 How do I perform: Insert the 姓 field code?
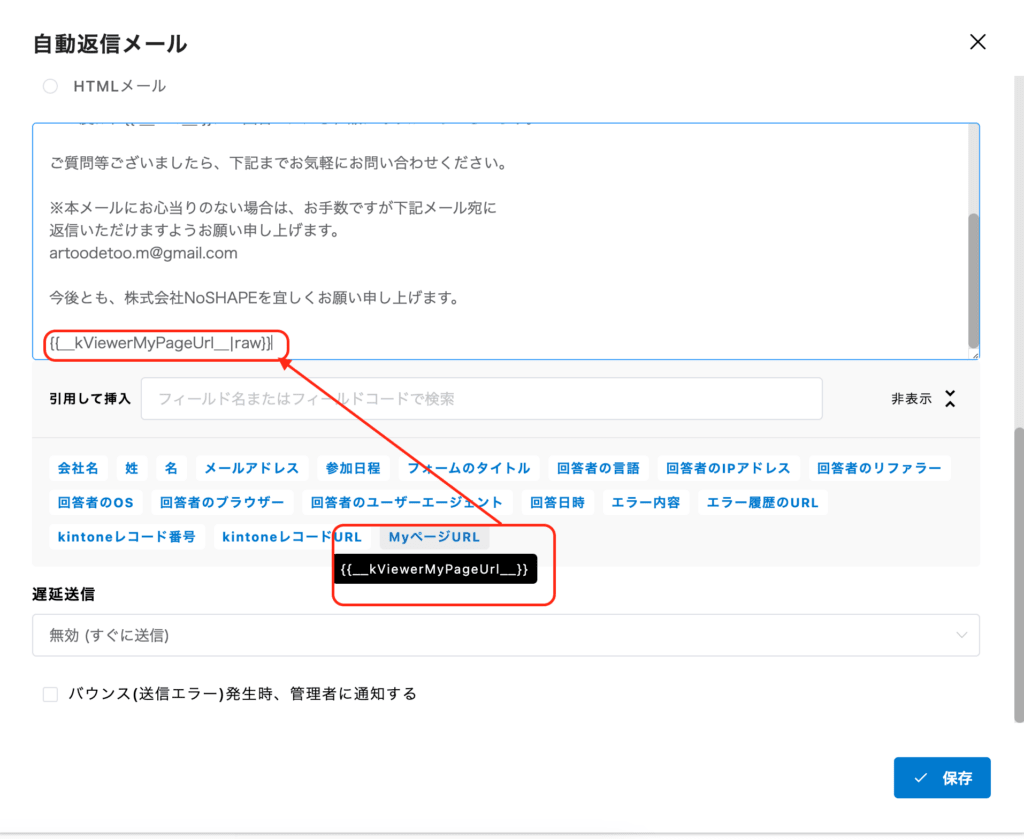pyautogui.click(x=131, y=467)
